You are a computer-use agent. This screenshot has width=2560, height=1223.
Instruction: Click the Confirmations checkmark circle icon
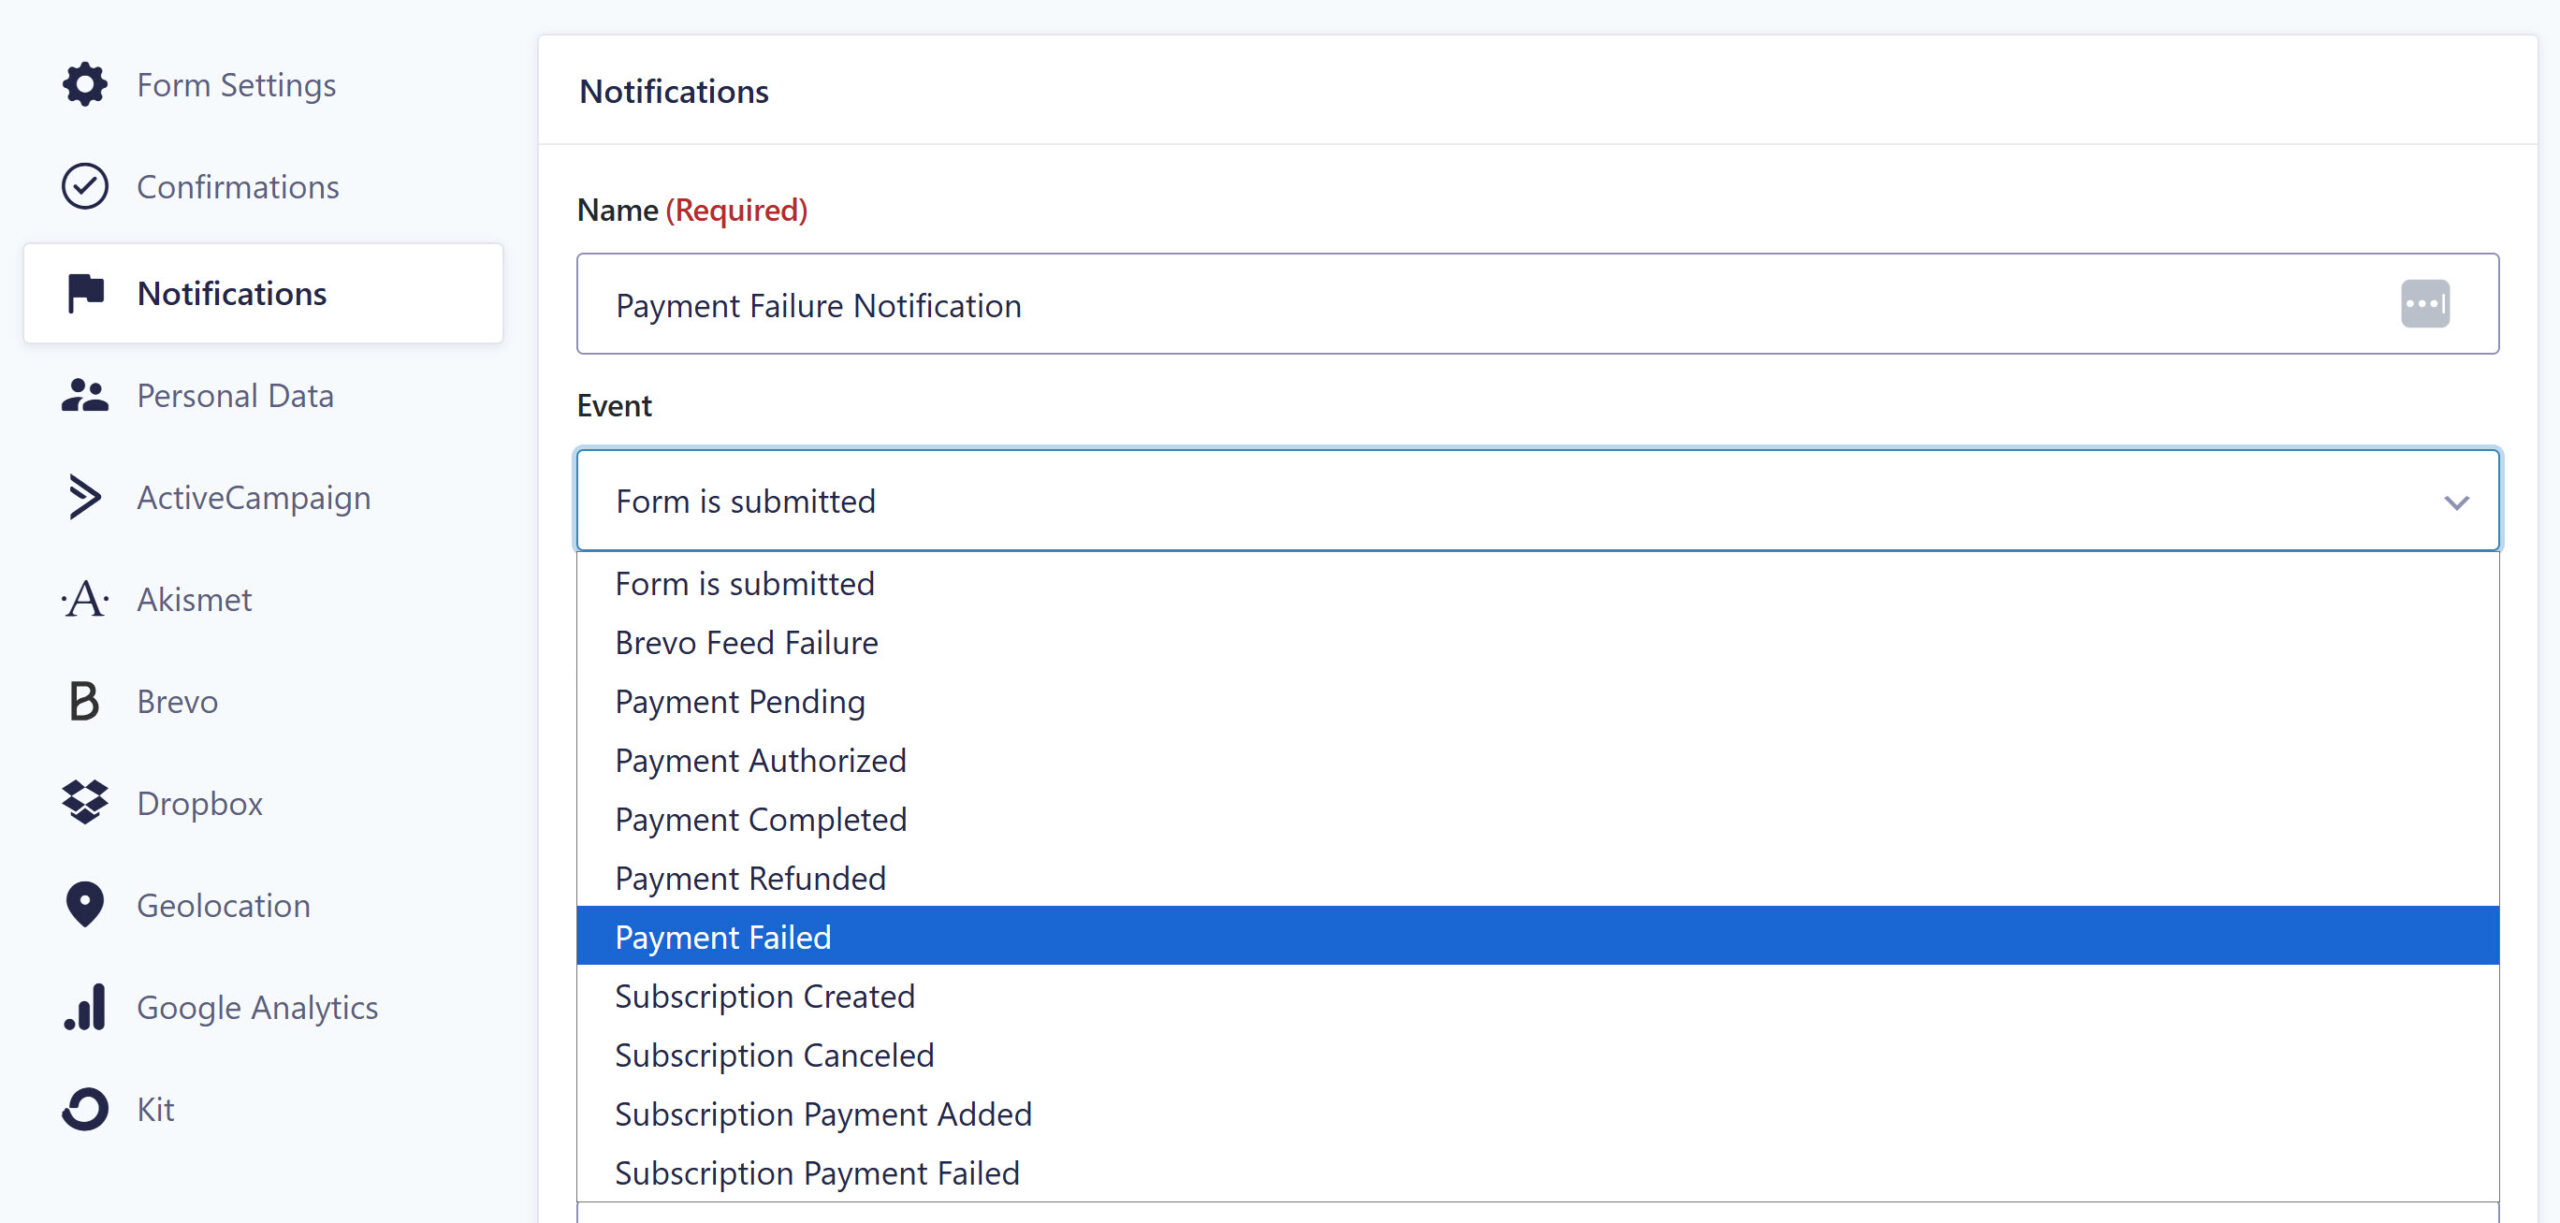(85, 187)
